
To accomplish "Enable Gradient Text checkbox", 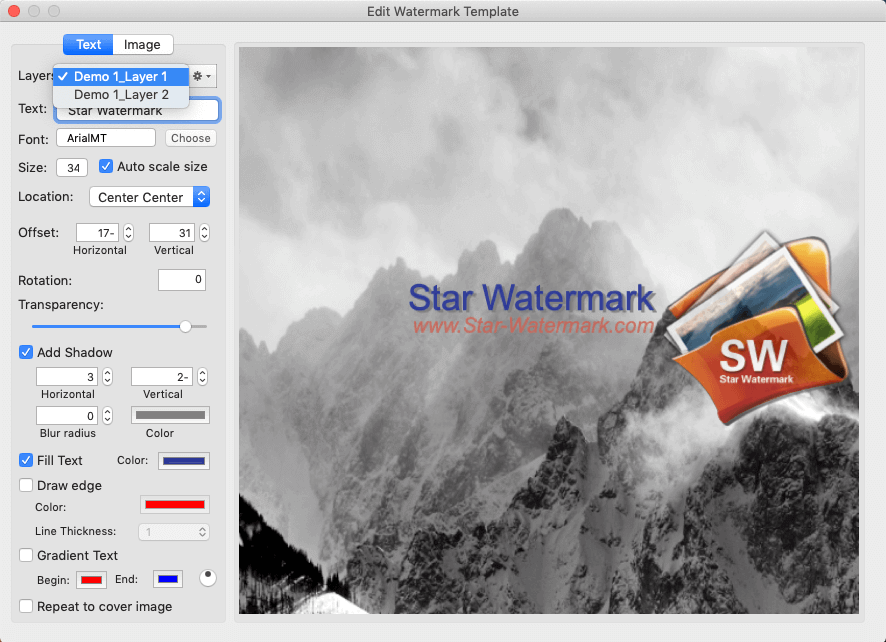I will click(x=26, y=555).
